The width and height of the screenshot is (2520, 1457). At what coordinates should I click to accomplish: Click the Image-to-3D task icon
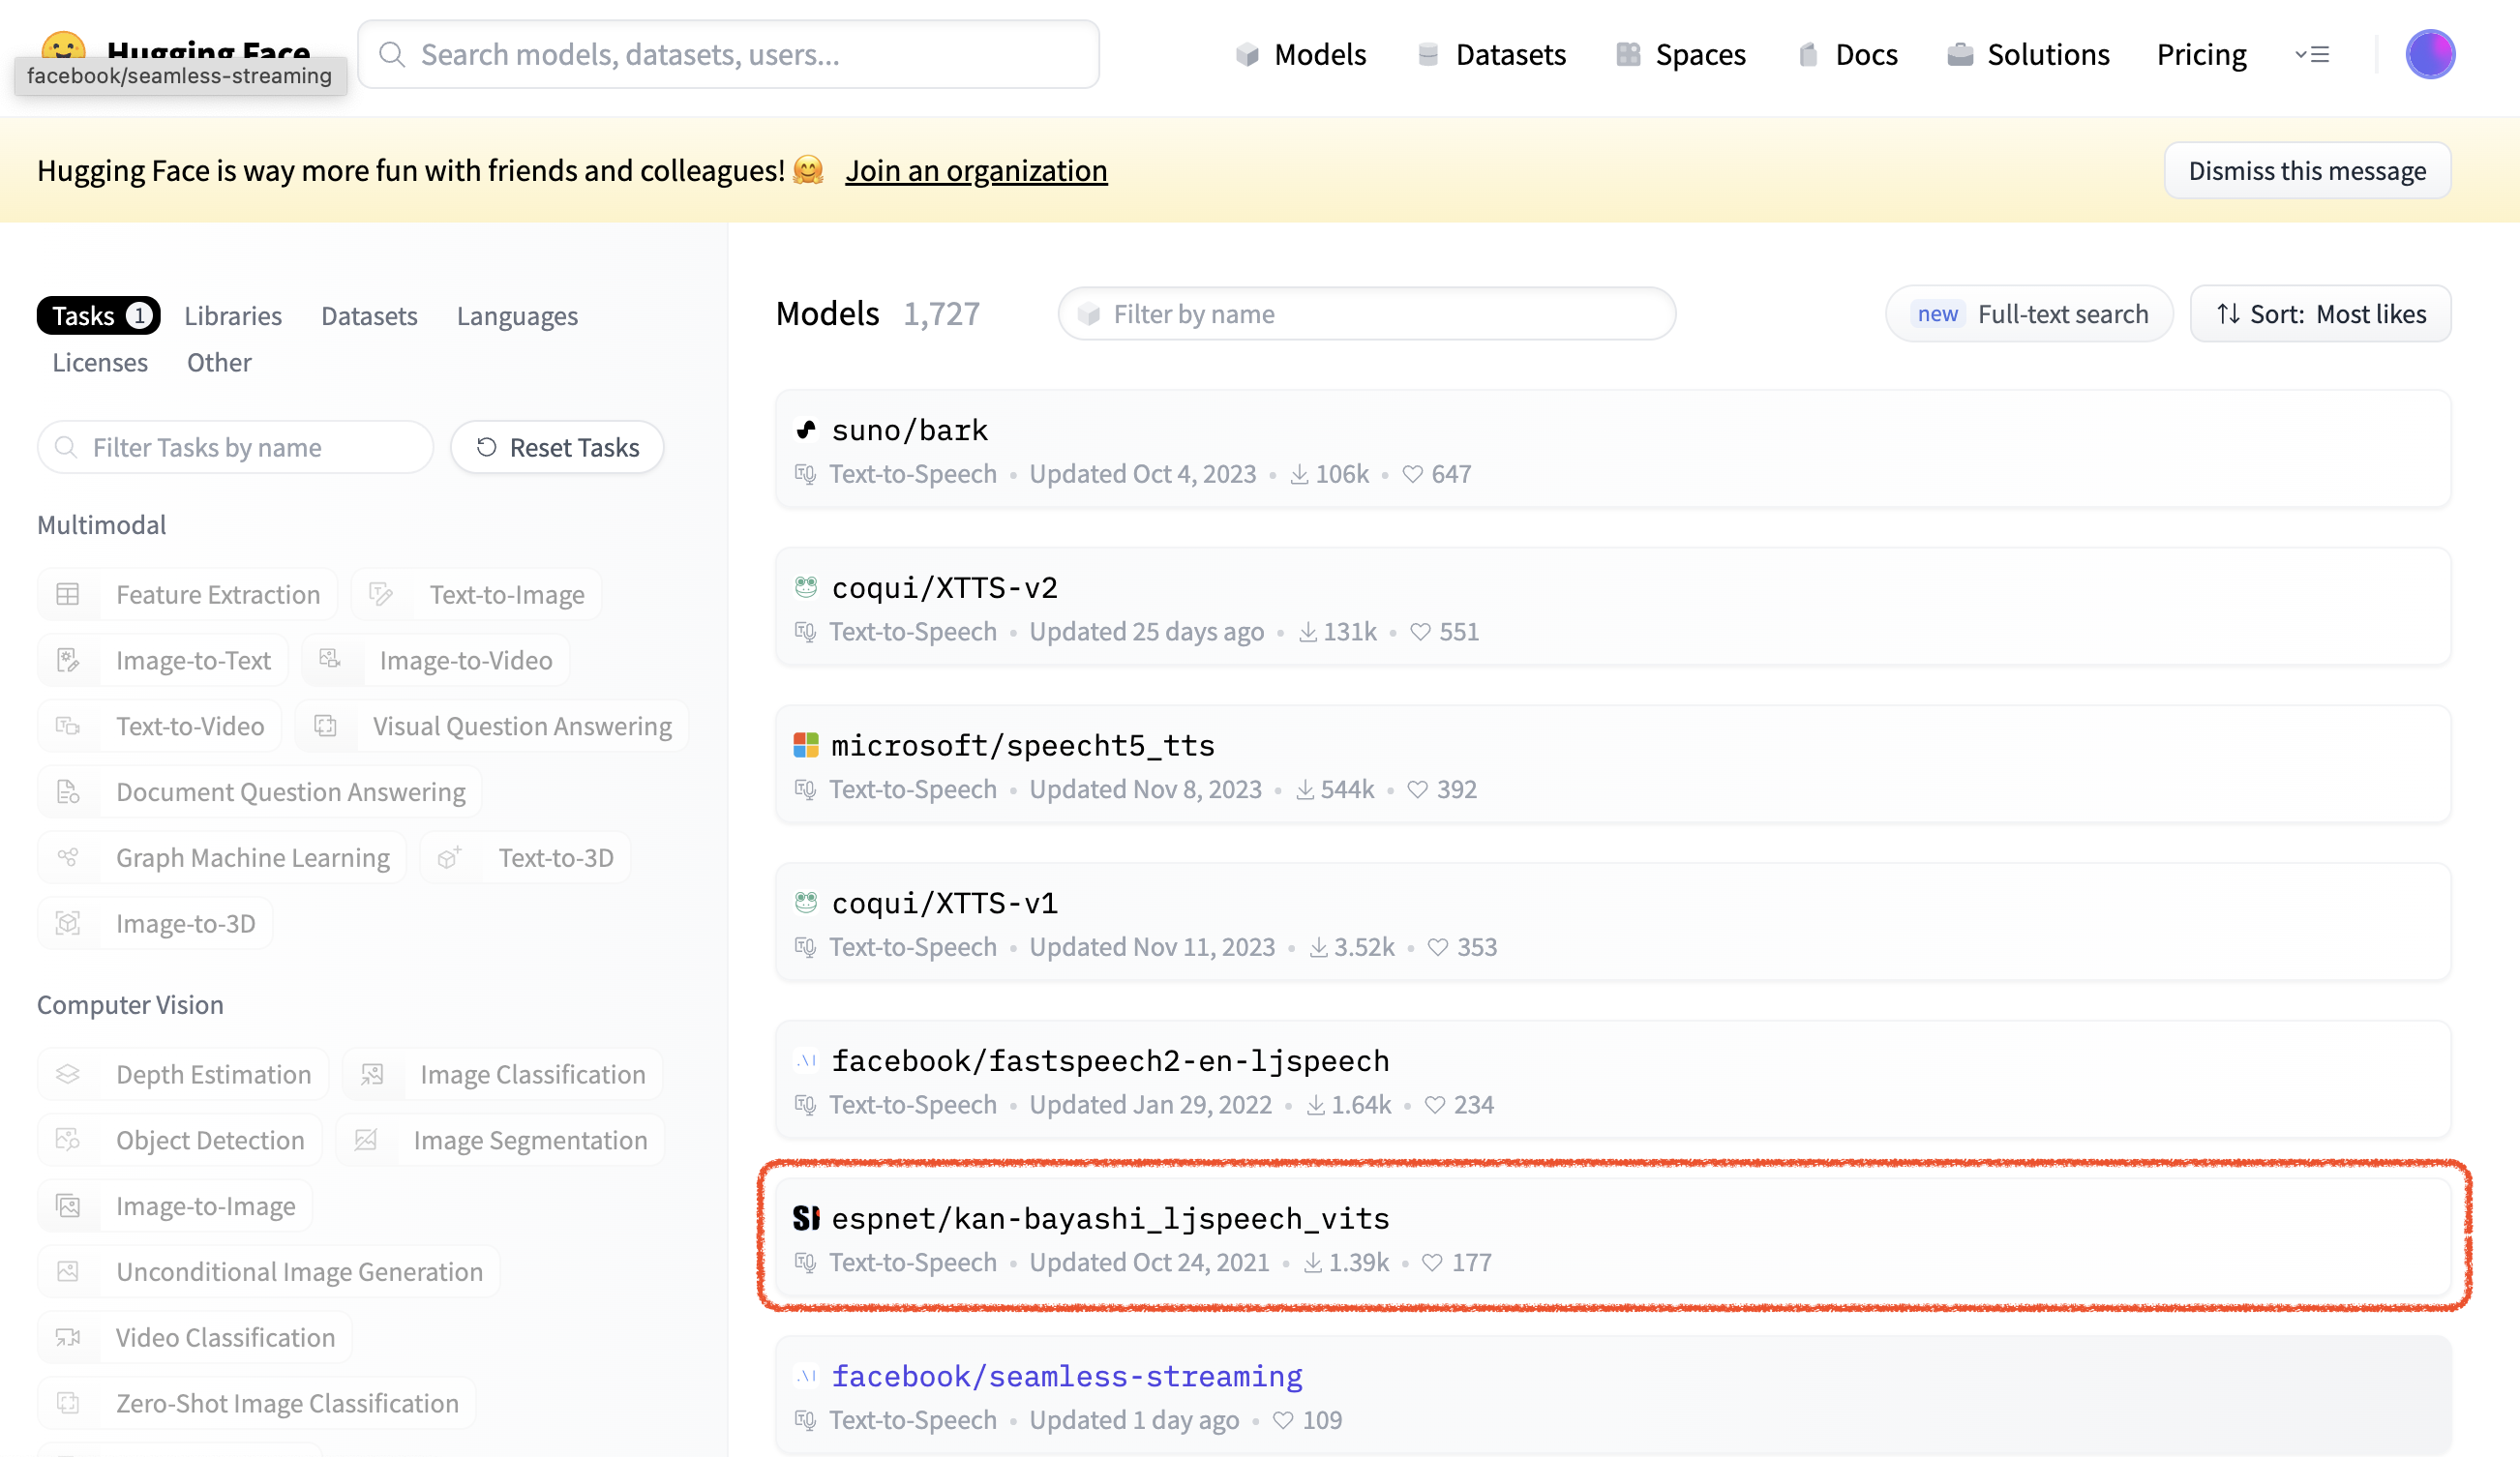[68, 923]
